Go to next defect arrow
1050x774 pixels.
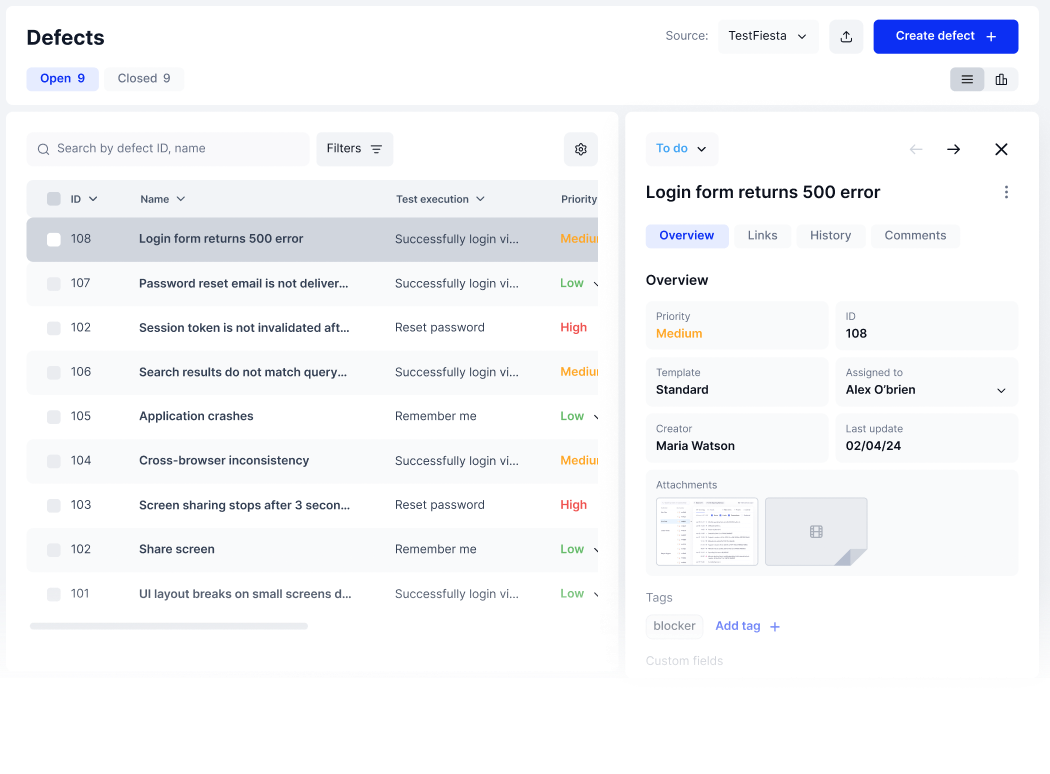pyautogui.click(x=954, y=149)
